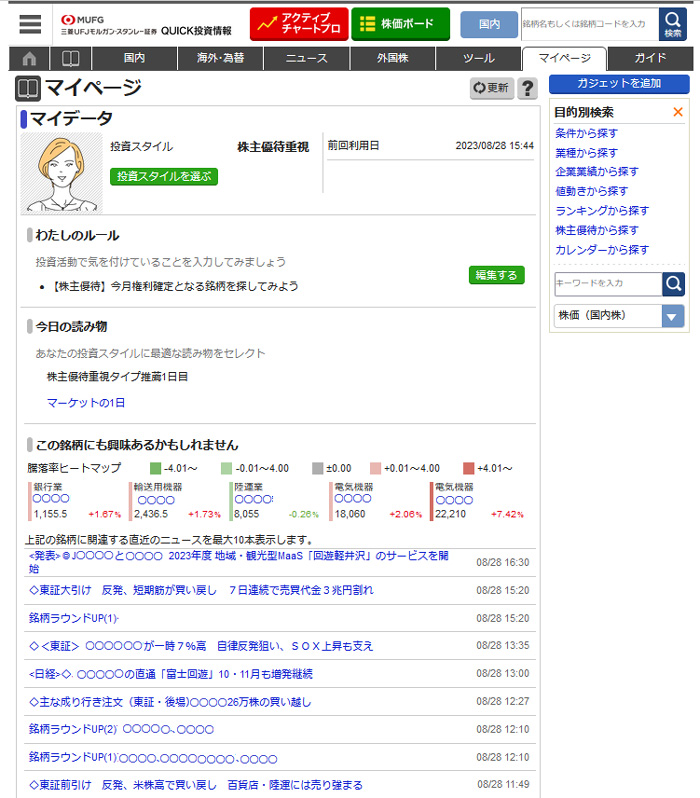Open the 国内 market selector
Viewport: 700px width, 798px height.
tap(489, 24)
